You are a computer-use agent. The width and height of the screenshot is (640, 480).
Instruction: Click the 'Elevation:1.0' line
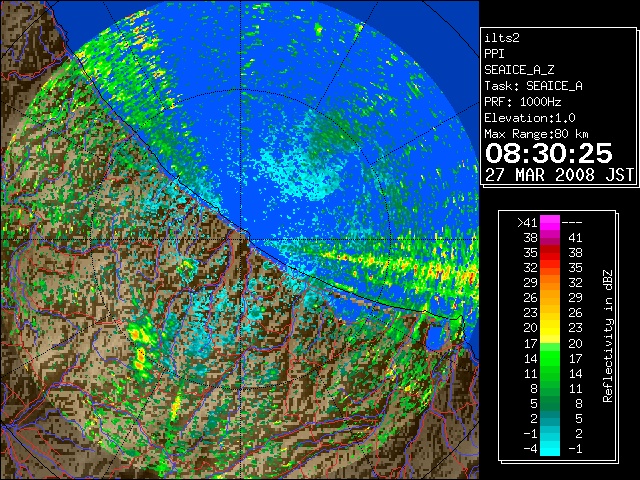click(x=529, y=118)
